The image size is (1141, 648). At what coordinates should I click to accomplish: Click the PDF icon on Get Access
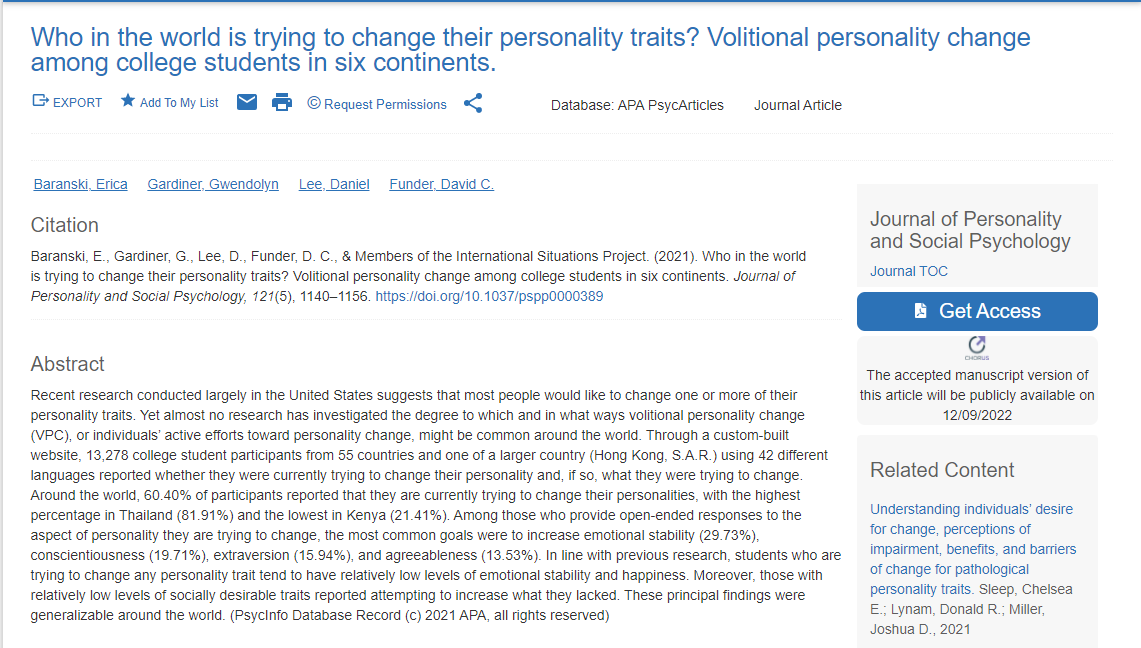click(x=920, y=312)
